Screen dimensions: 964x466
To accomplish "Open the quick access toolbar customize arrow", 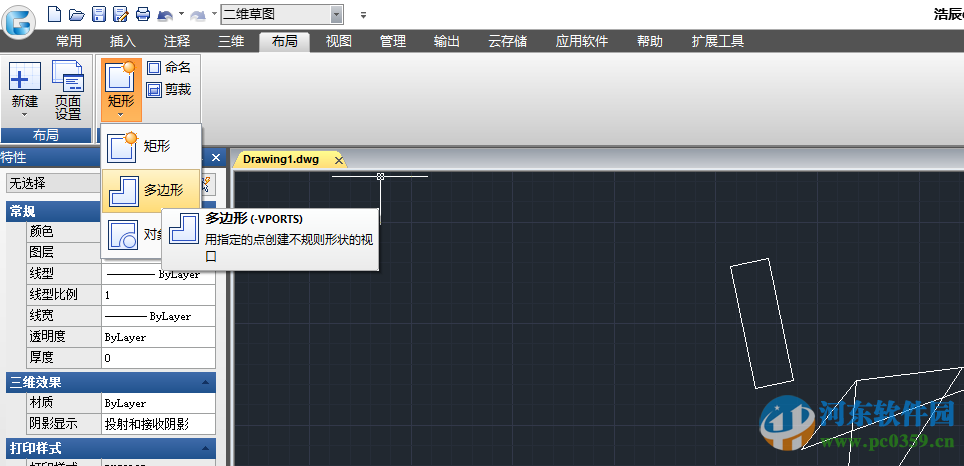I will pos(363,15).
